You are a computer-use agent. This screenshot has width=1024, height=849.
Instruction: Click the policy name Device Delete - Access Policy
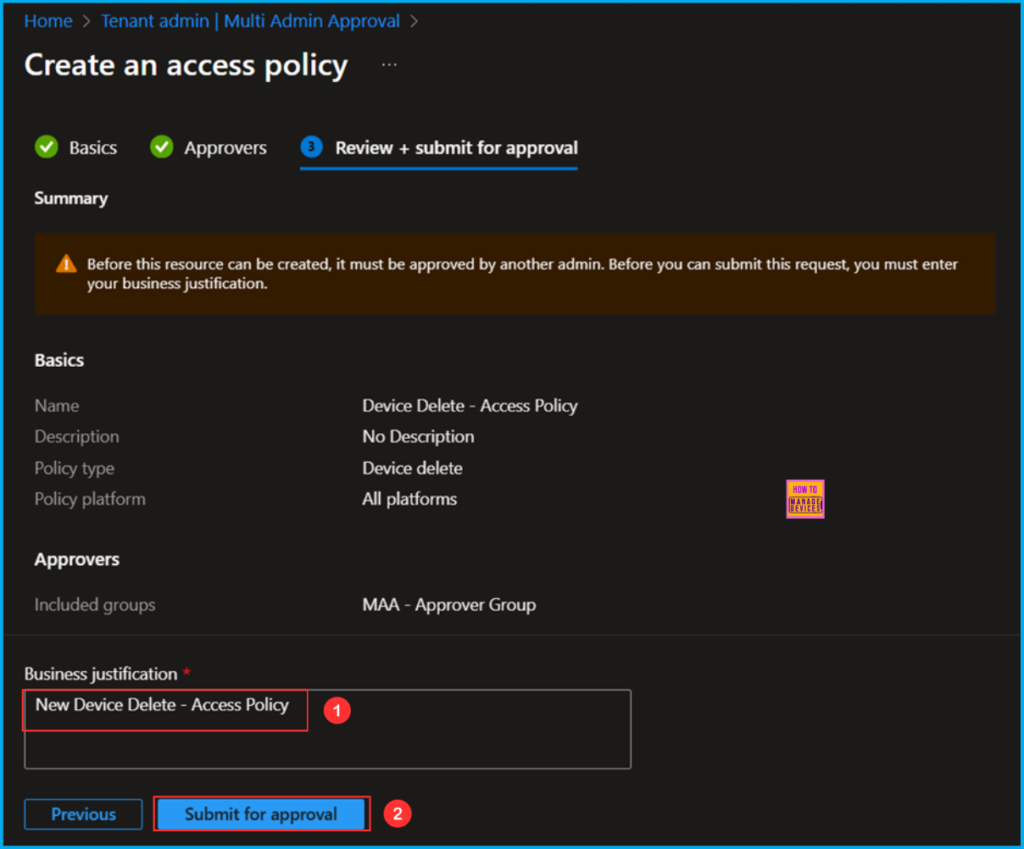coord(470,406)
